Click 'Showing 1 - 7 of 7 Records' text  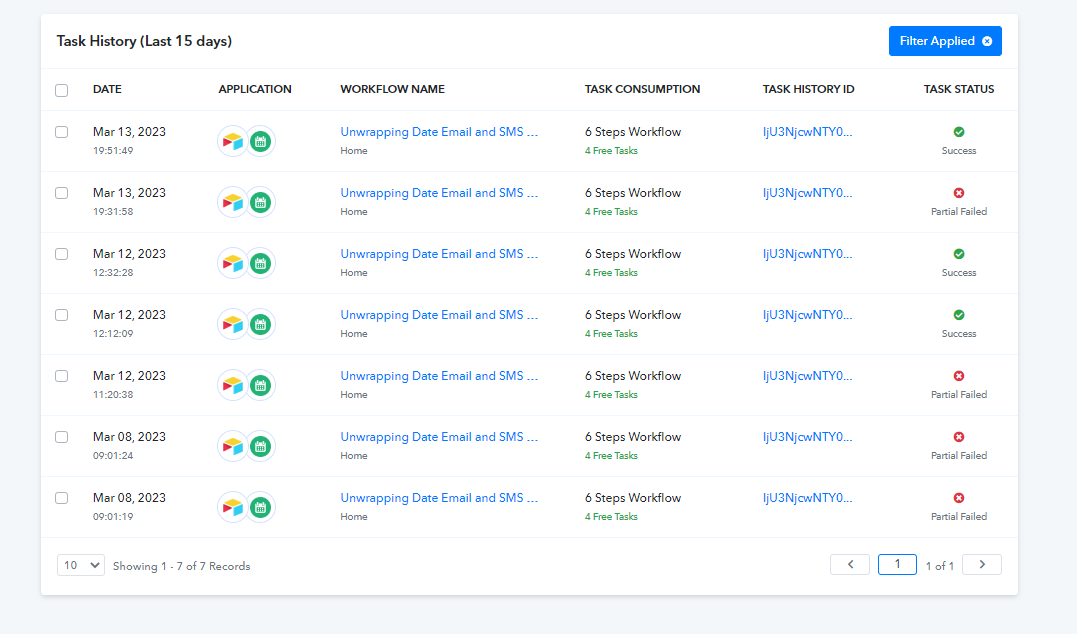[x=181, y=566]
